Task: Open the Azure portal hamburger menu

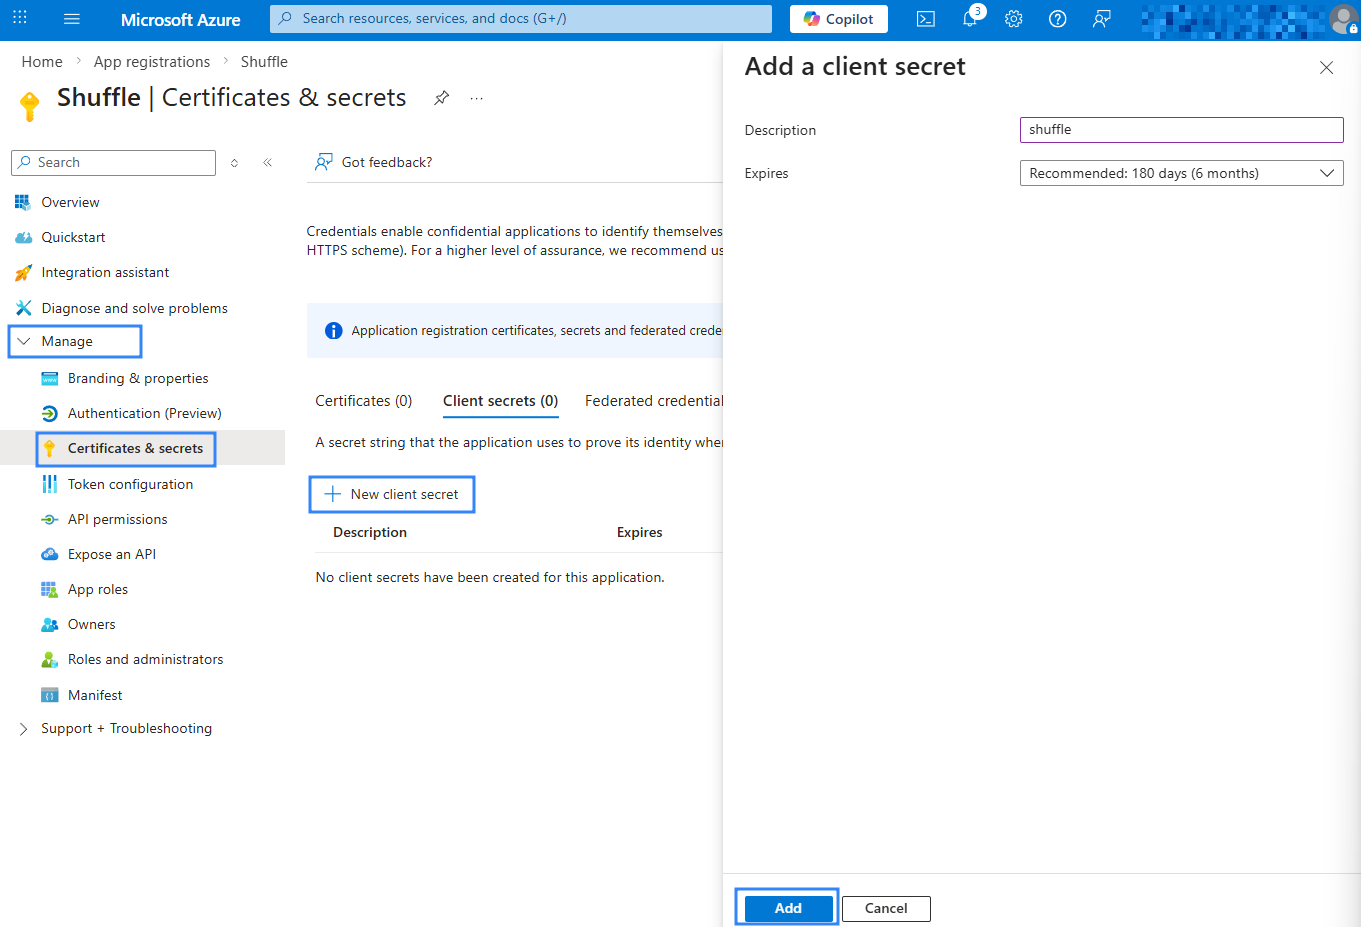Action: tap(71, 19)
